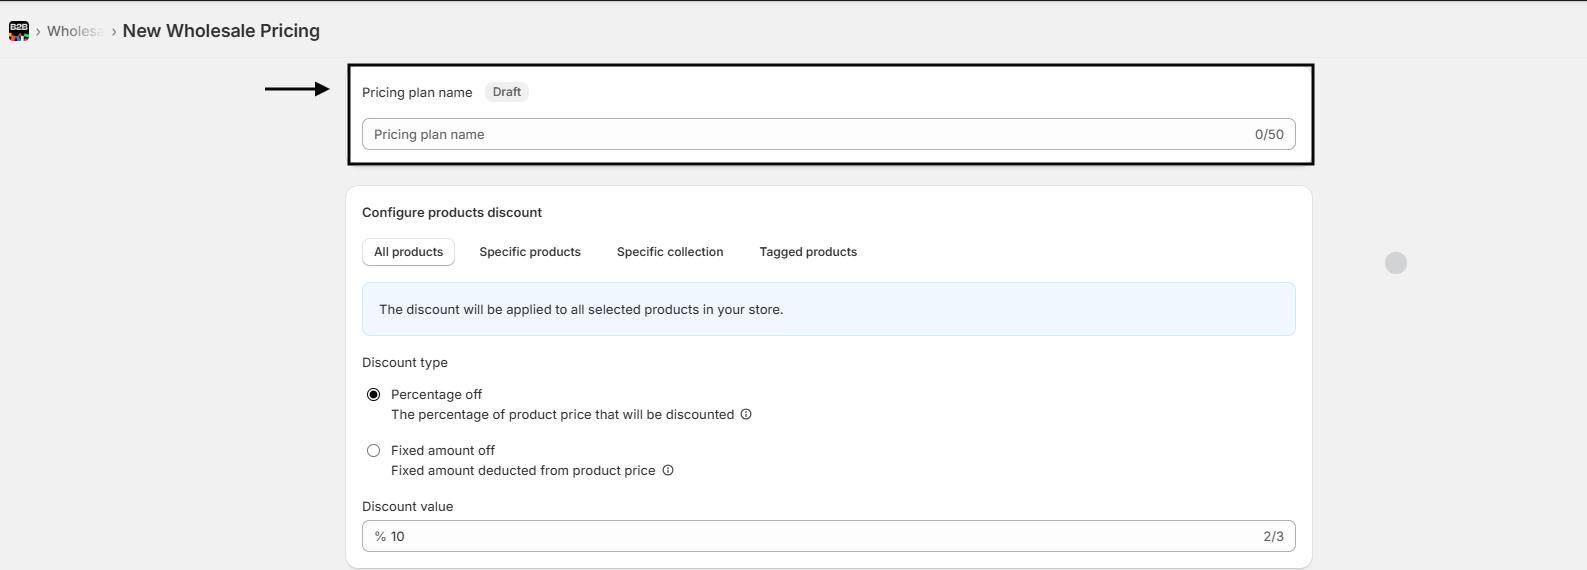
Task: Click the B2B app icon in breadcrumb
Action: [x=19, y=31]
